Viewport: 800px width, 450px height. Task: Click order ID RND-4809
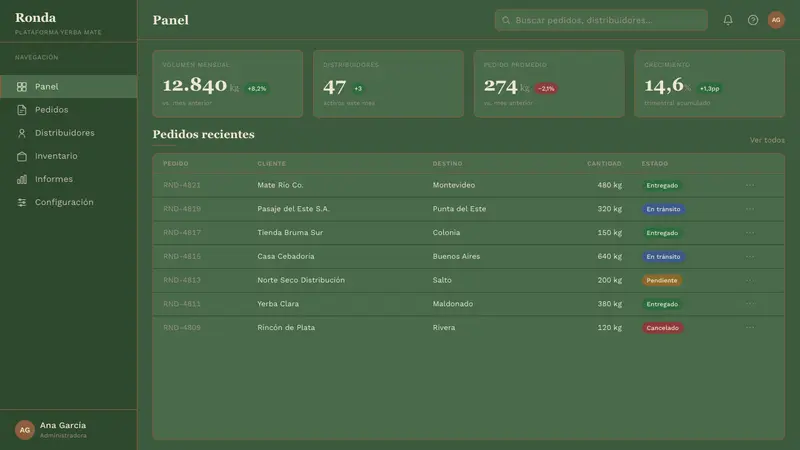(x=182, y=328)
